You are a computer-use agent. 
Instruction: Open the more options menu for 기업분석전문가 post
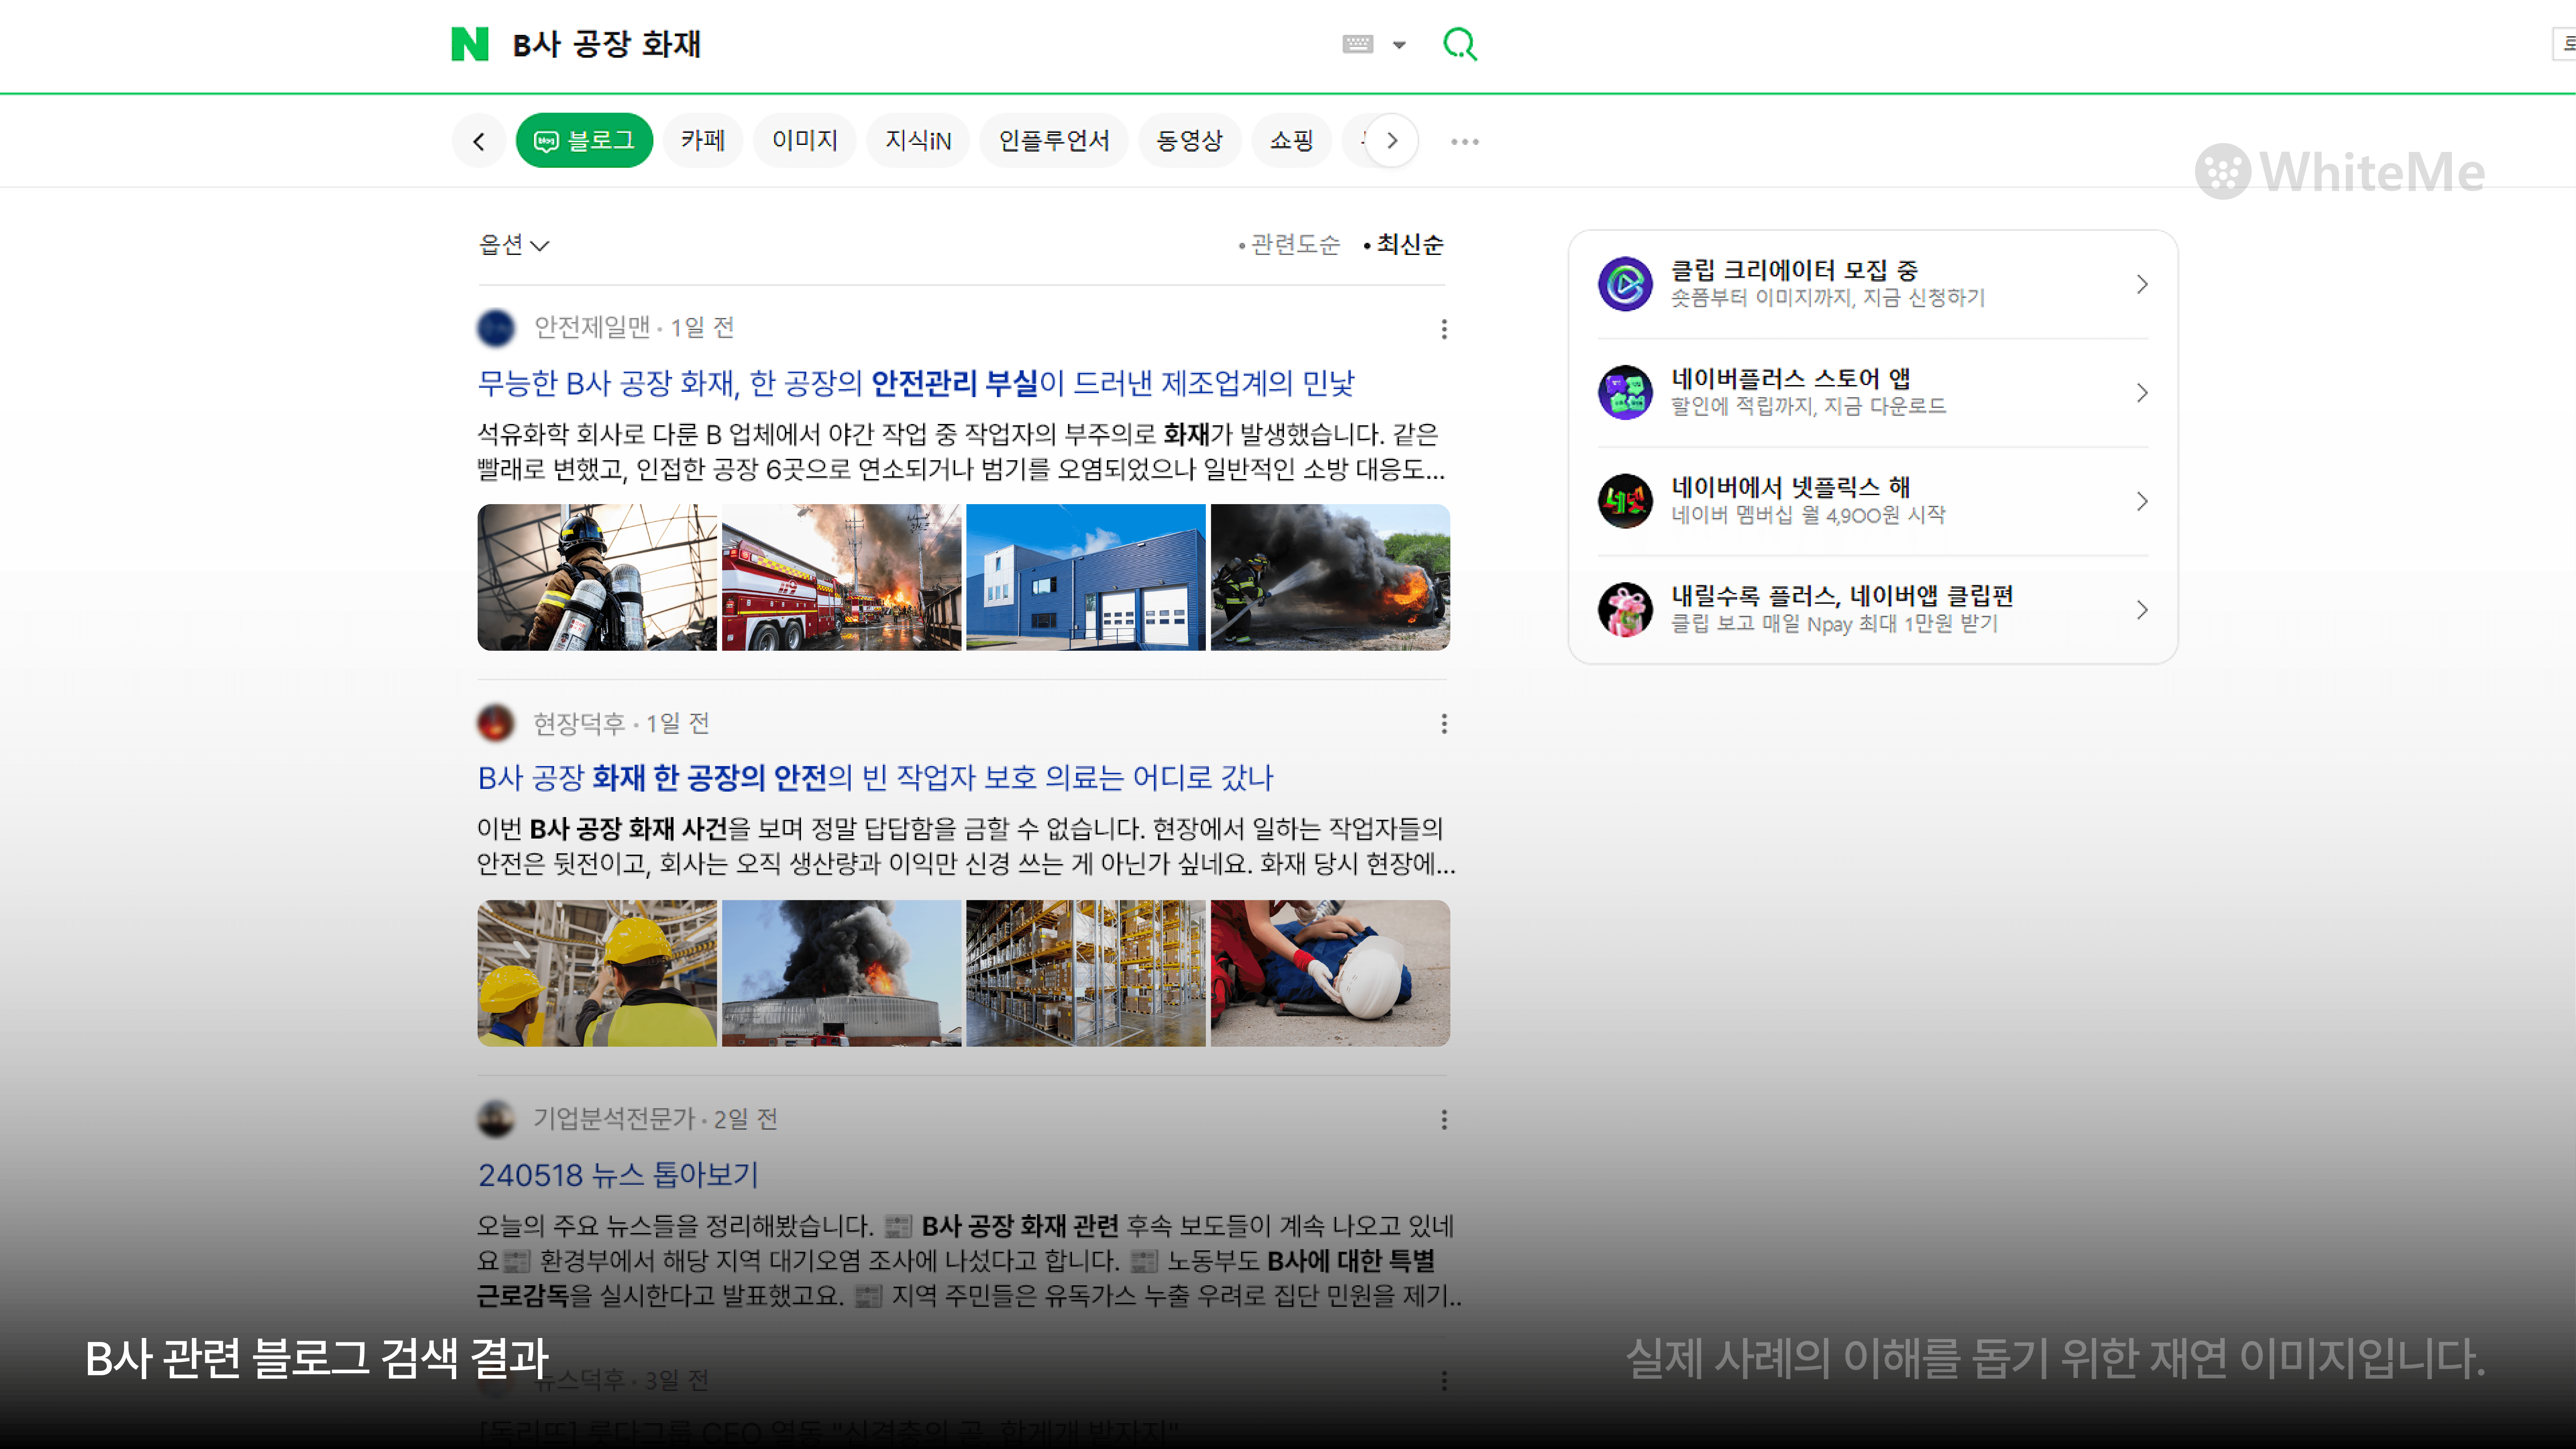[1444, 1120]
